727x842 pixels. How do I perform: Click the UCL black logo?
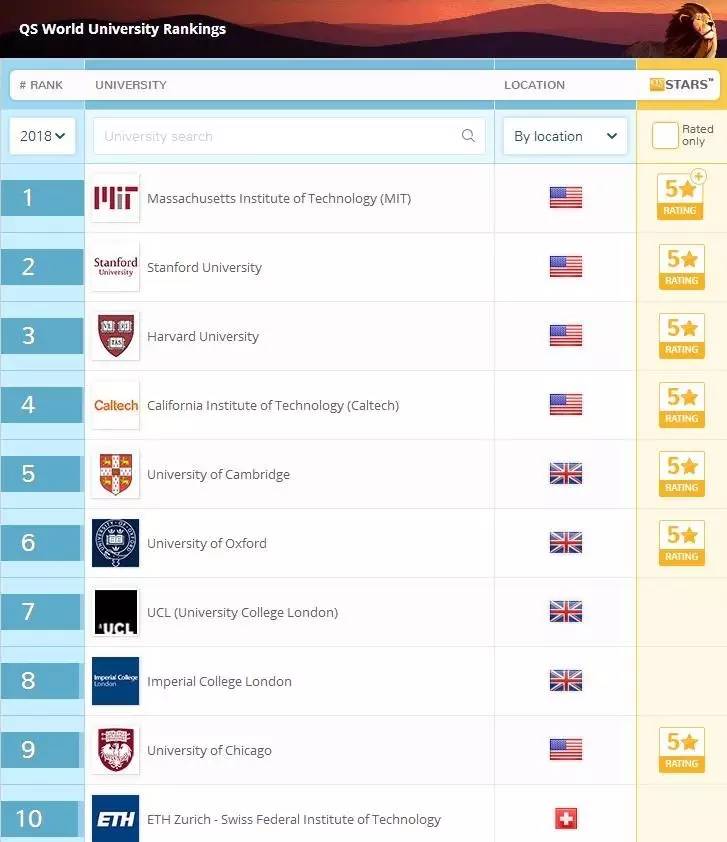coord(115,612)
